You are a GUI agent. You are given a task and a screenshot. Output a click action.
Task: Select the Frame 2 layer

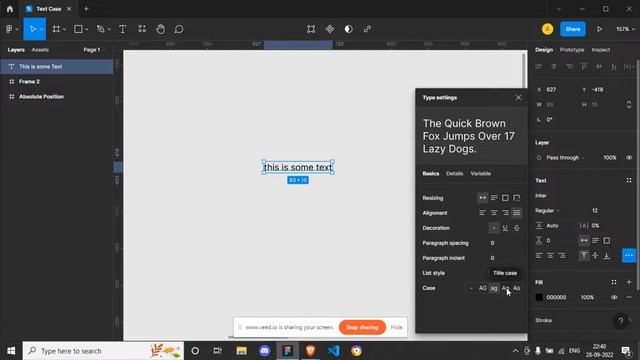point(57,82)
